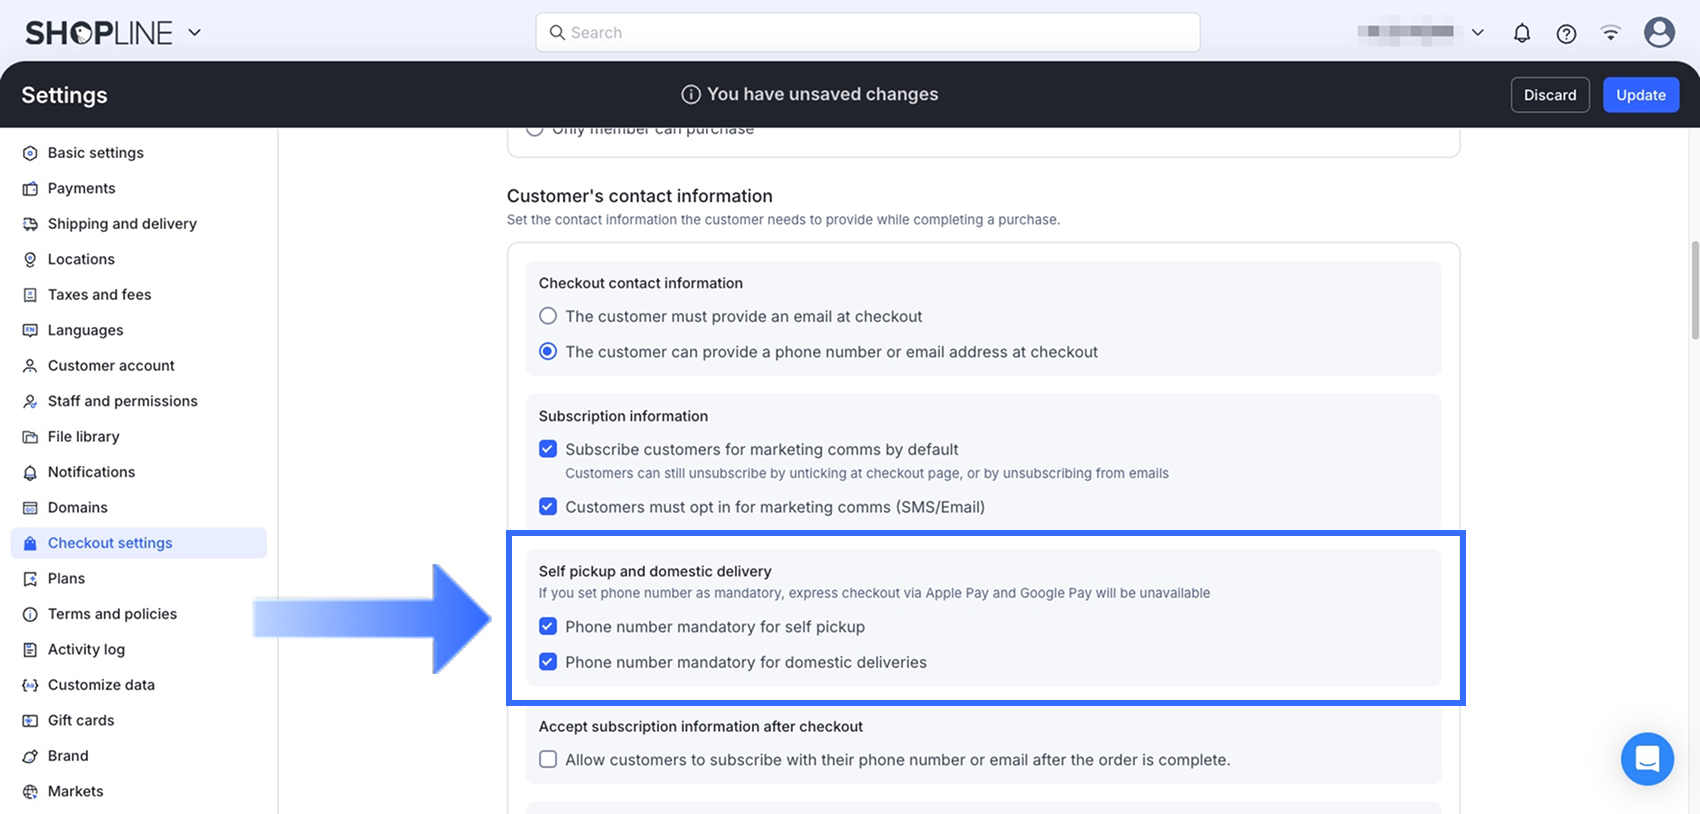Open the user profile avatar icon

pyautogui.click(x=1659, y=33)
